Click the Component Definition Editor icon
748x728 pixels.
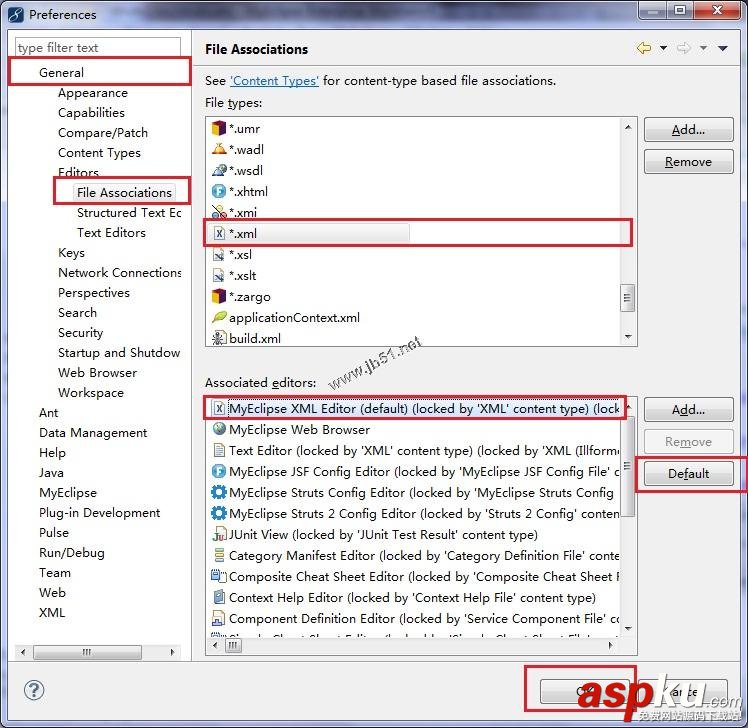point(218,618)
